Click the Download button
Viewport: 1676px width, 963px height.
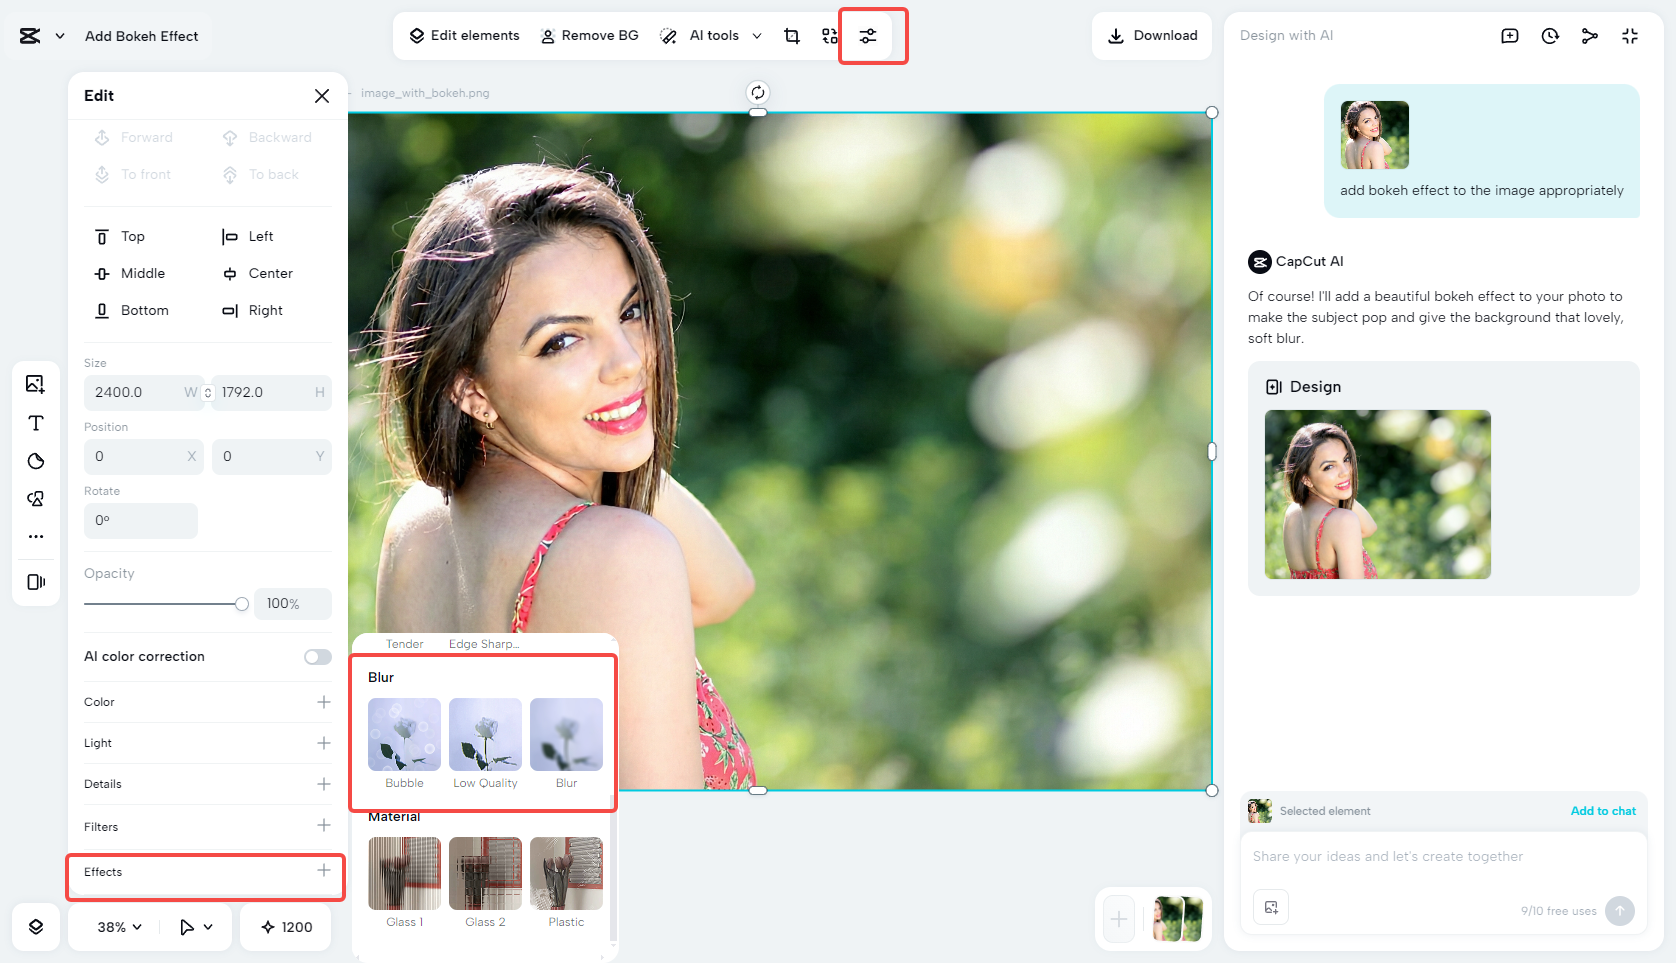click(1152, 35)
